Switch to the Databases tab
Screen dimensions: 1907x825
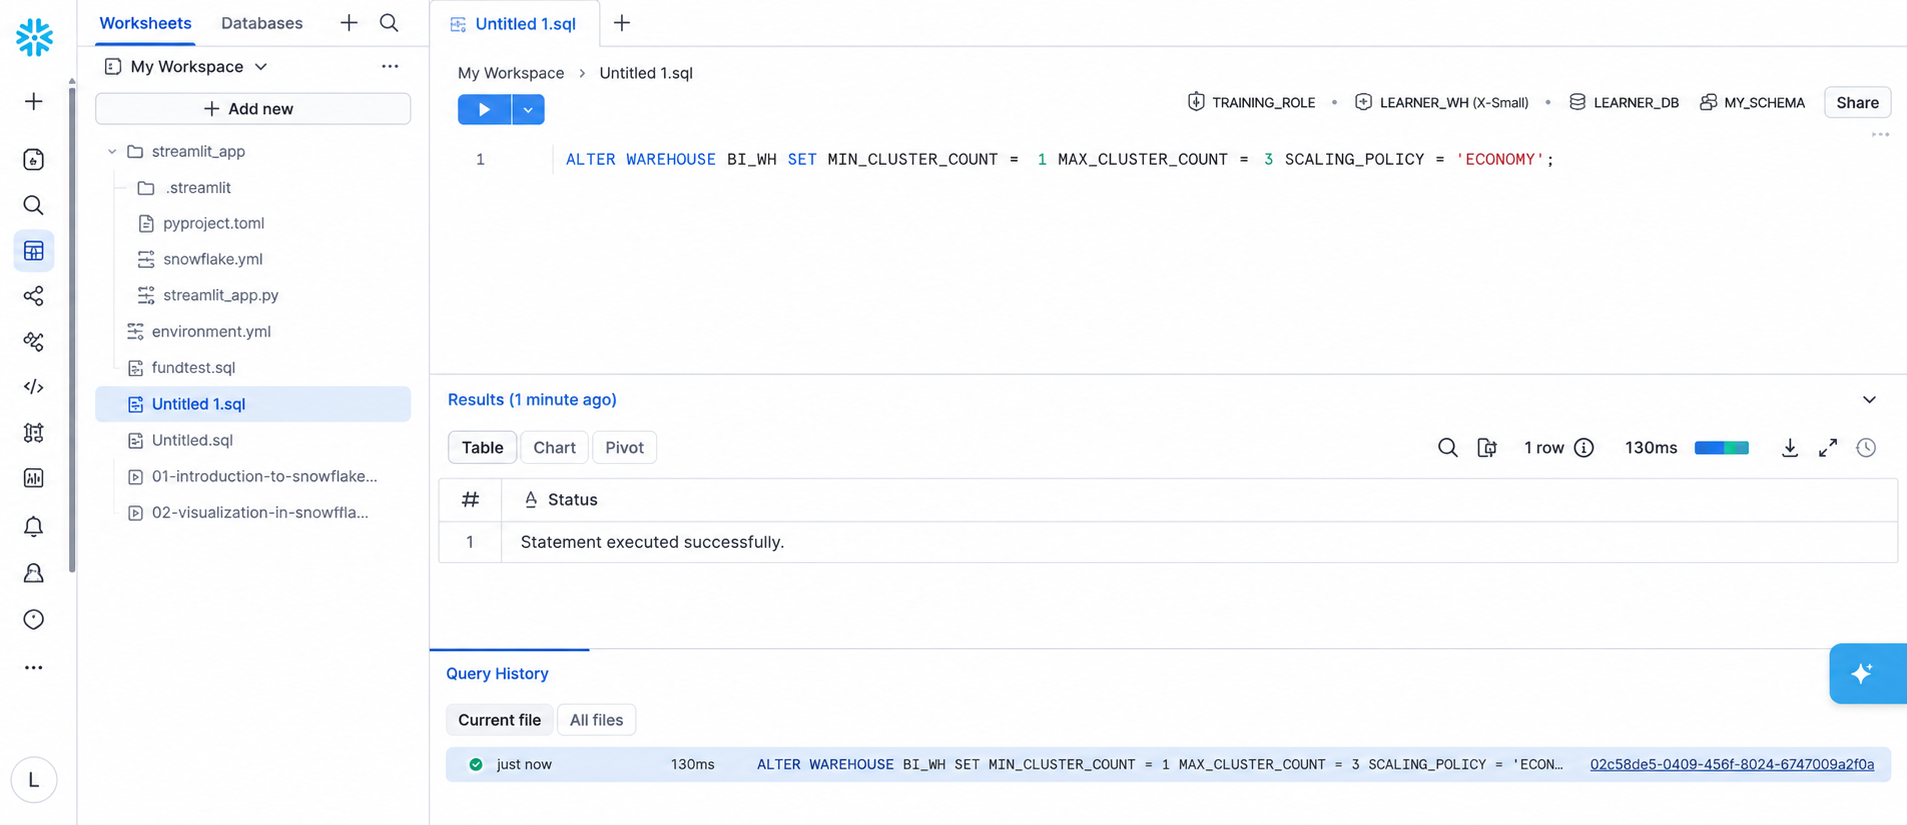(x=261, y=22)
